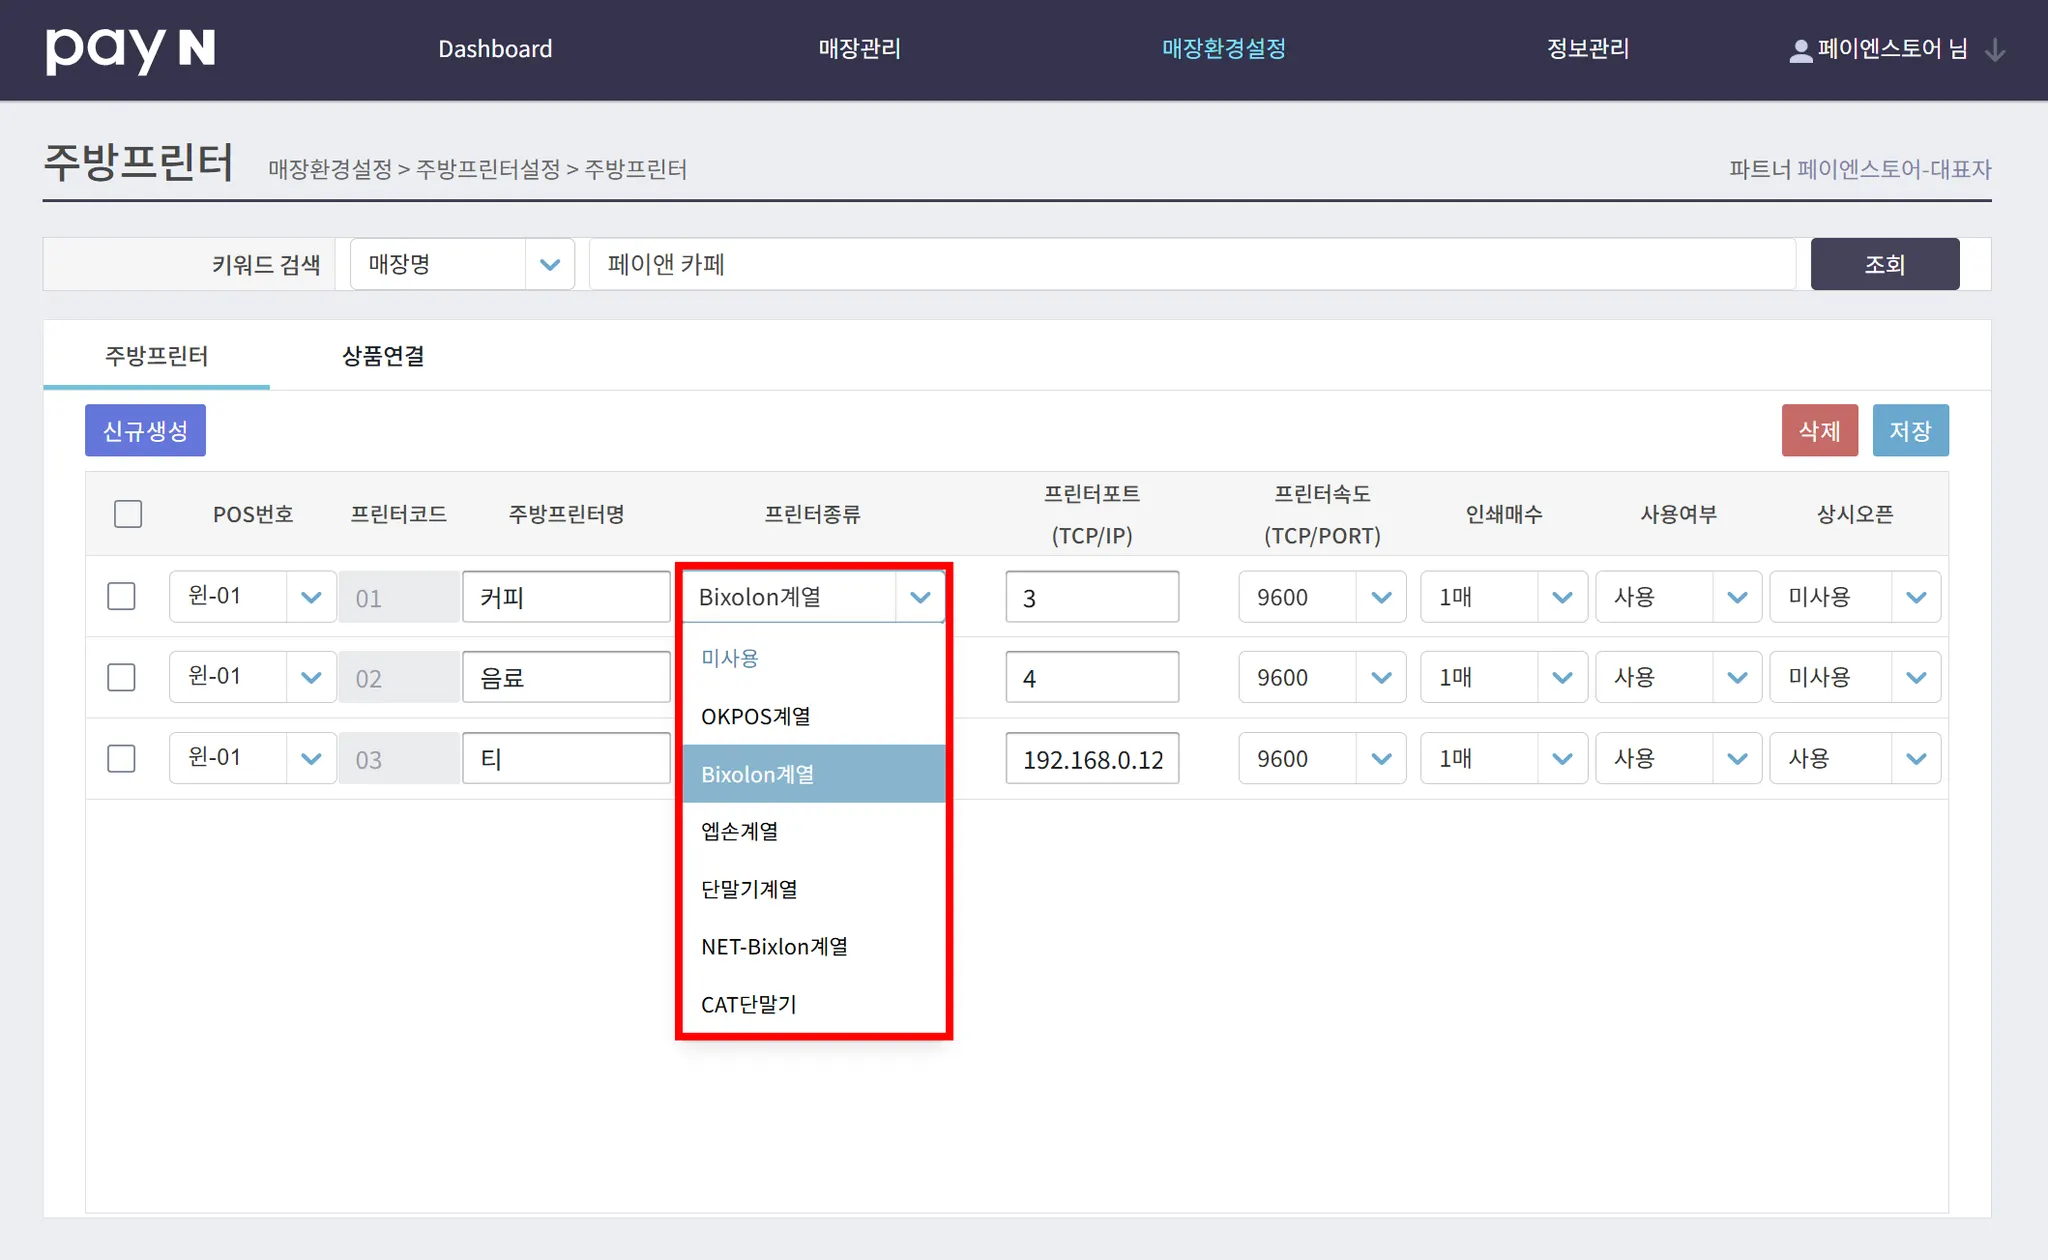The image size is (2048, 1260).
Task: Open the 매장명 keyword type dropdown
Action: point(462,265)
